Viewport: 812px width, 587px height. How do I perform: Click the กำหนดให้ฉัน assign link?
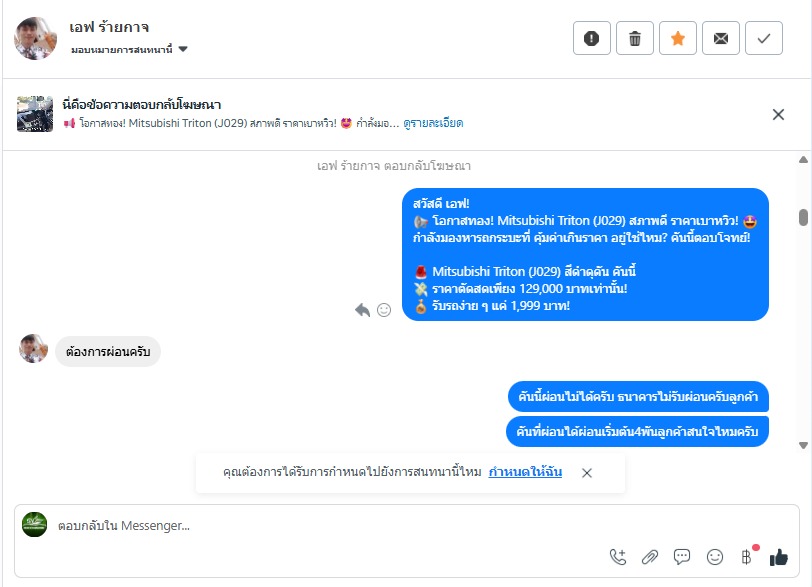525,472
